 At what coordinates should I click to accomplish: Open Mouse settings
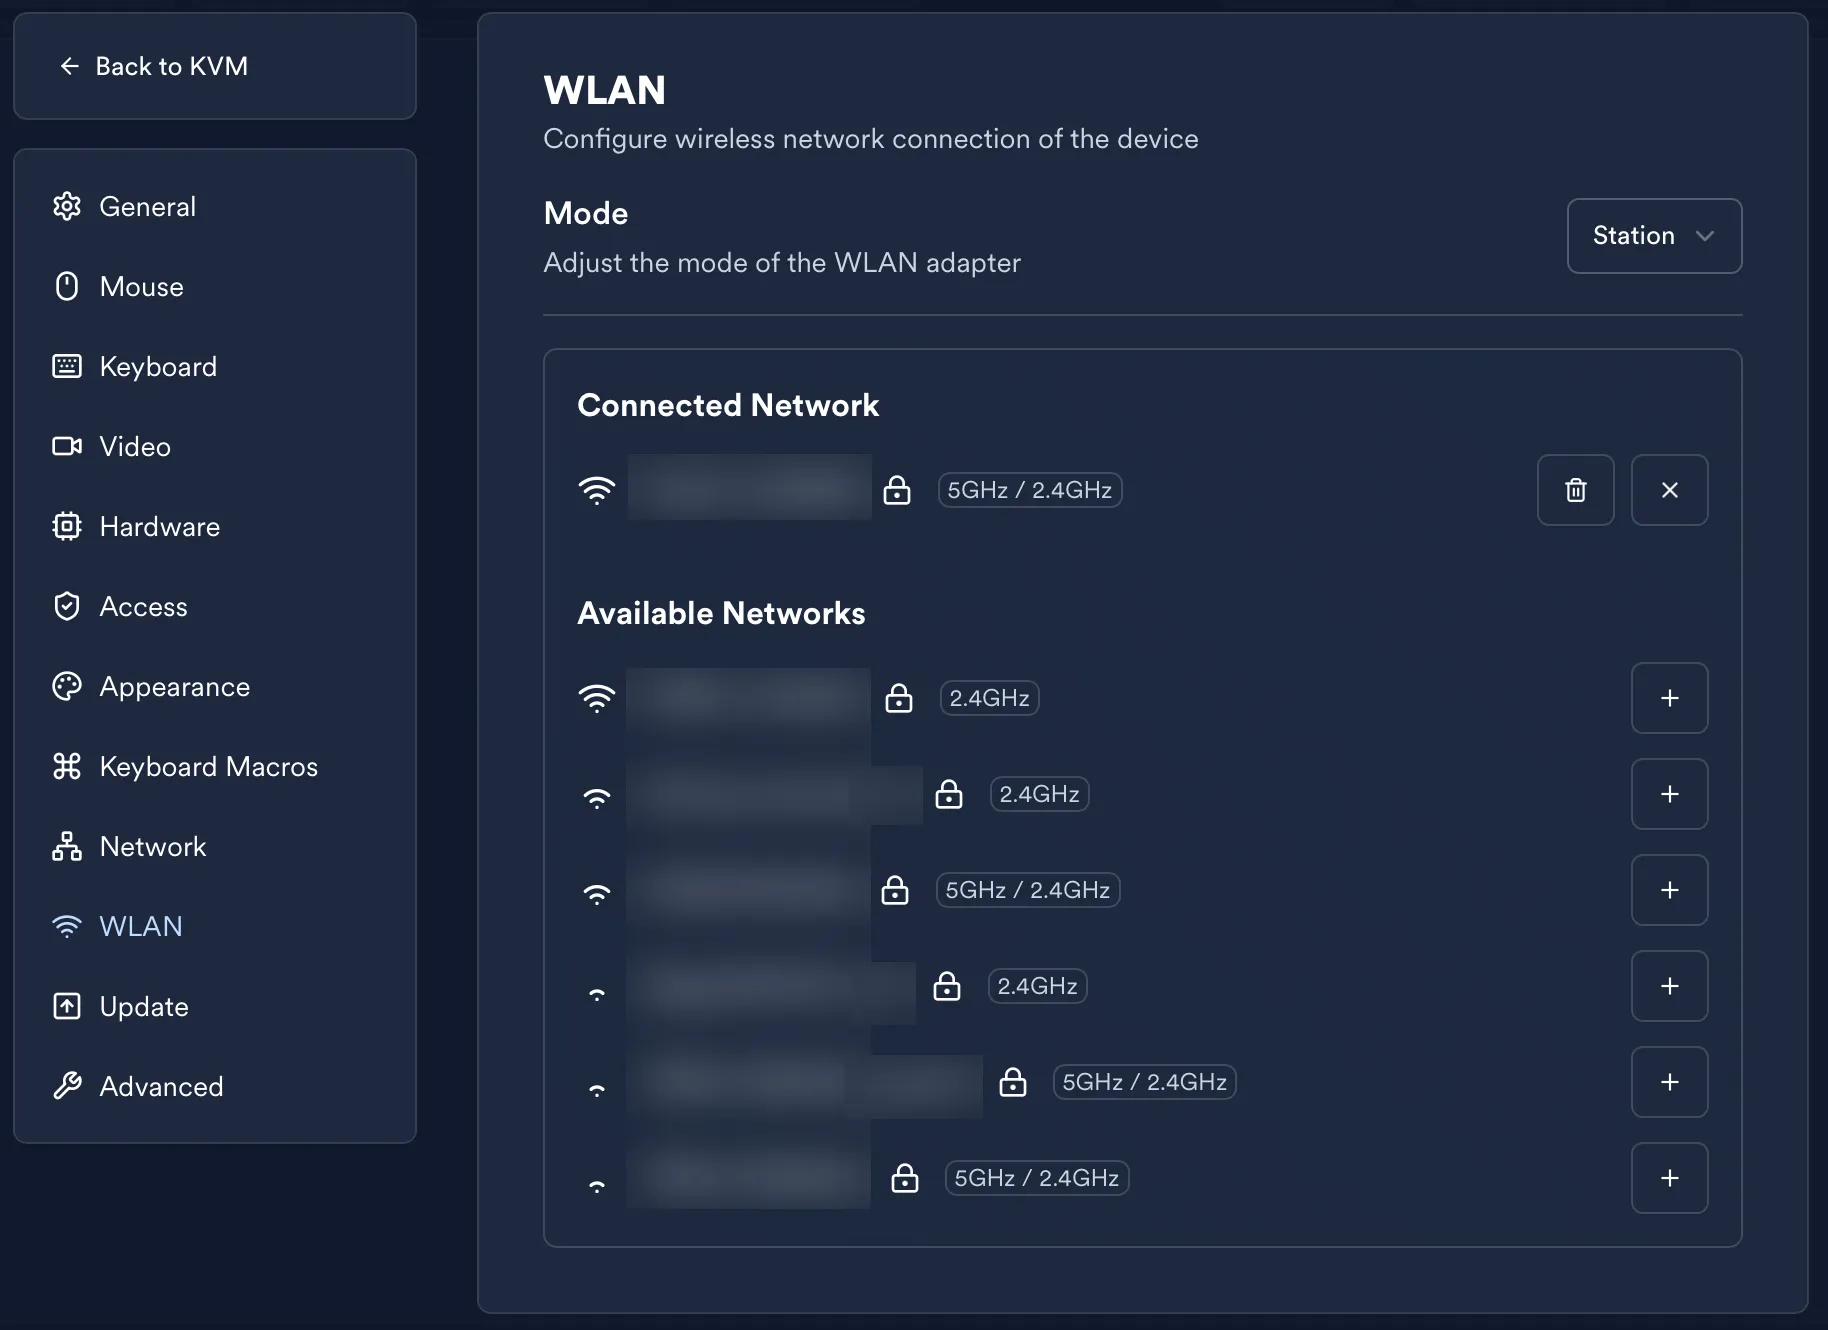(141, 287)
